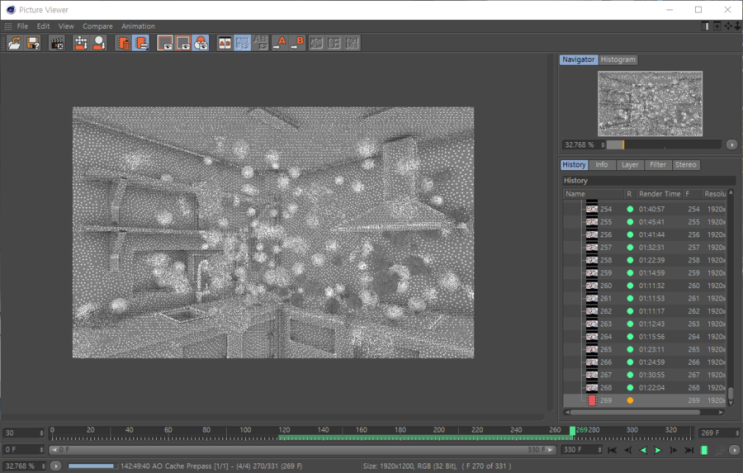
Task: Toggle the green status dot for frame 260
Action: click(x=630, y=285)
